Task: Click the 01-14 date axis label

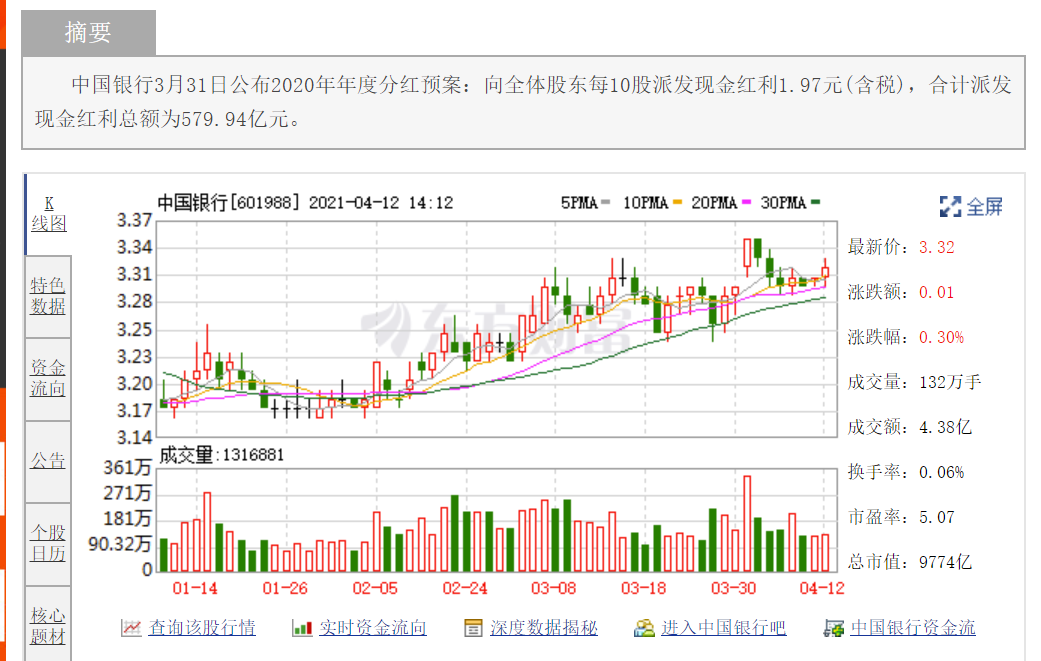Action: tap(195, 588)
